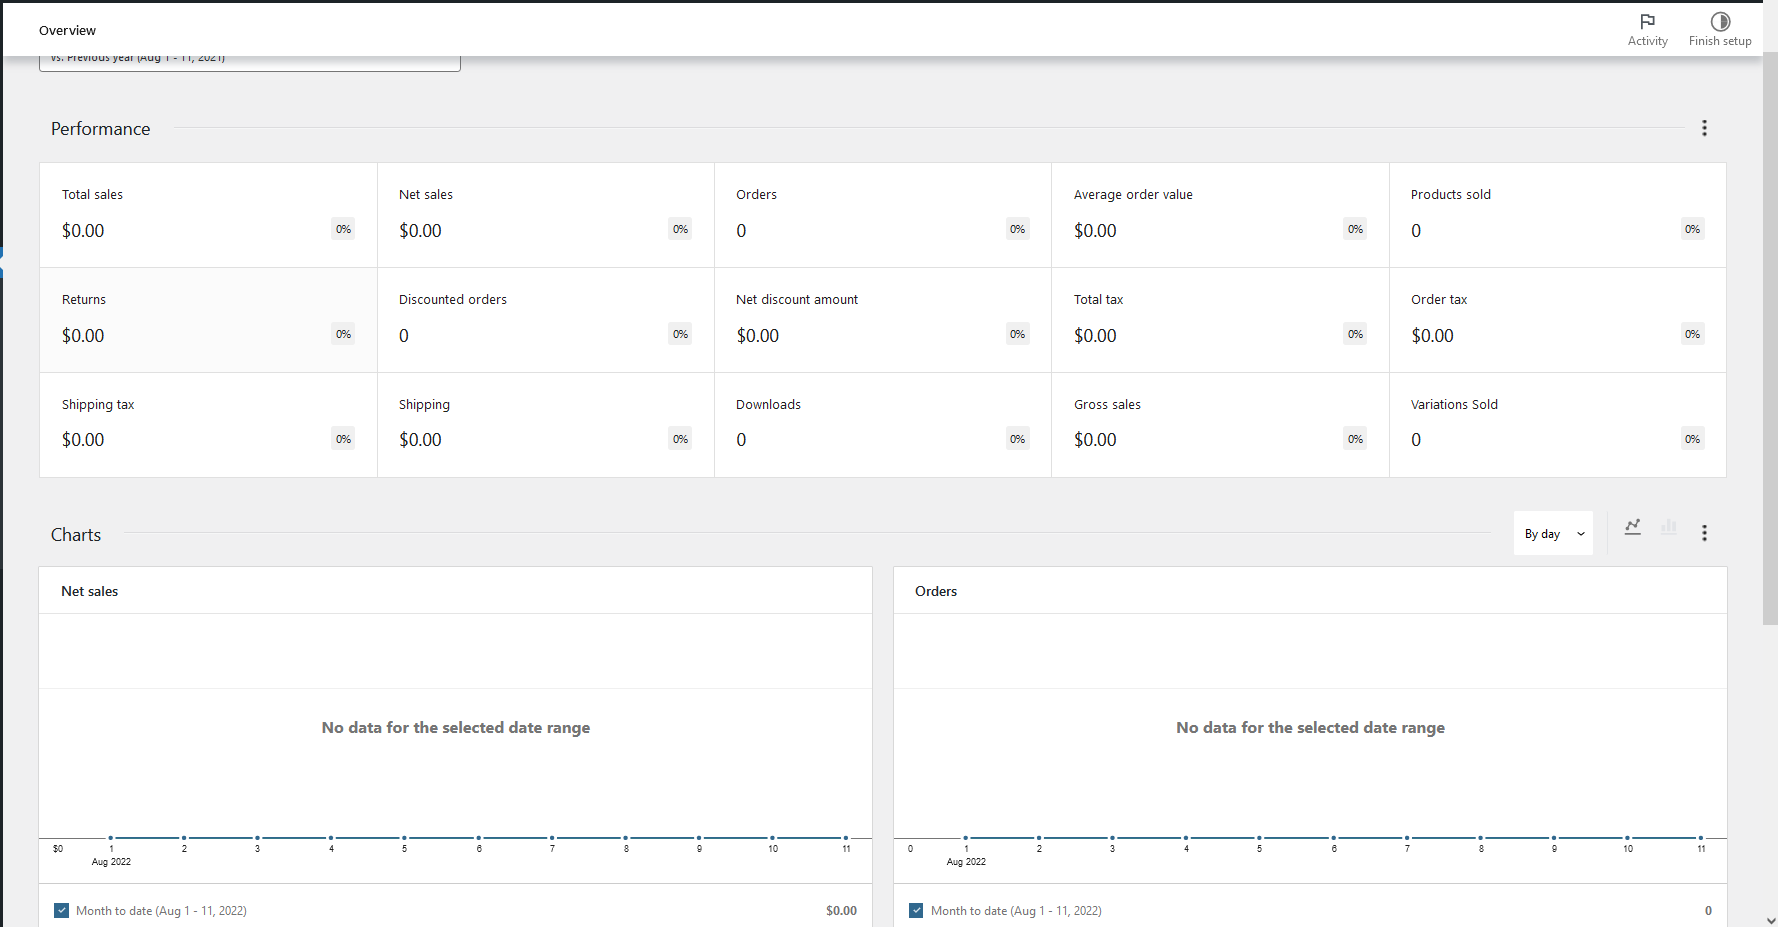The image size is (1778, 927).
Task: Open the previous year comparison date selector
Action: pyautogui.click(x=249, y=57)
